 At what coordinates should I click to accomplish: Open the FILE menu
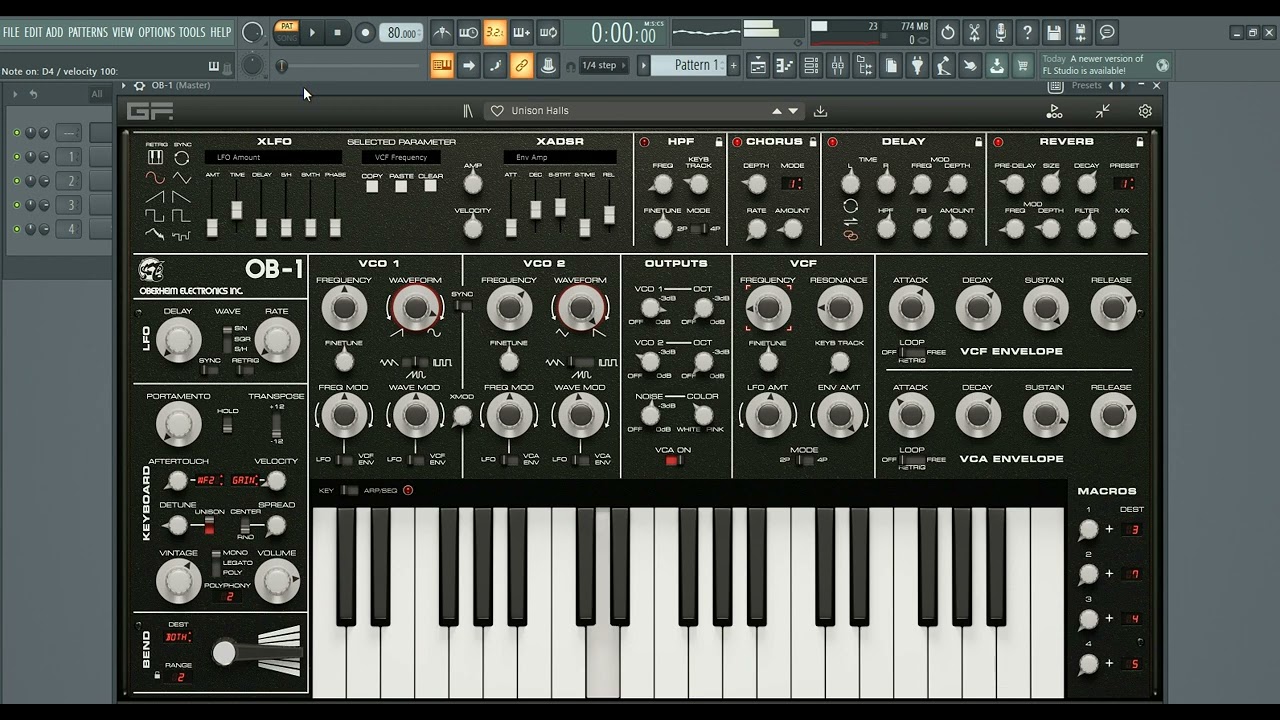tap(11, 32)
